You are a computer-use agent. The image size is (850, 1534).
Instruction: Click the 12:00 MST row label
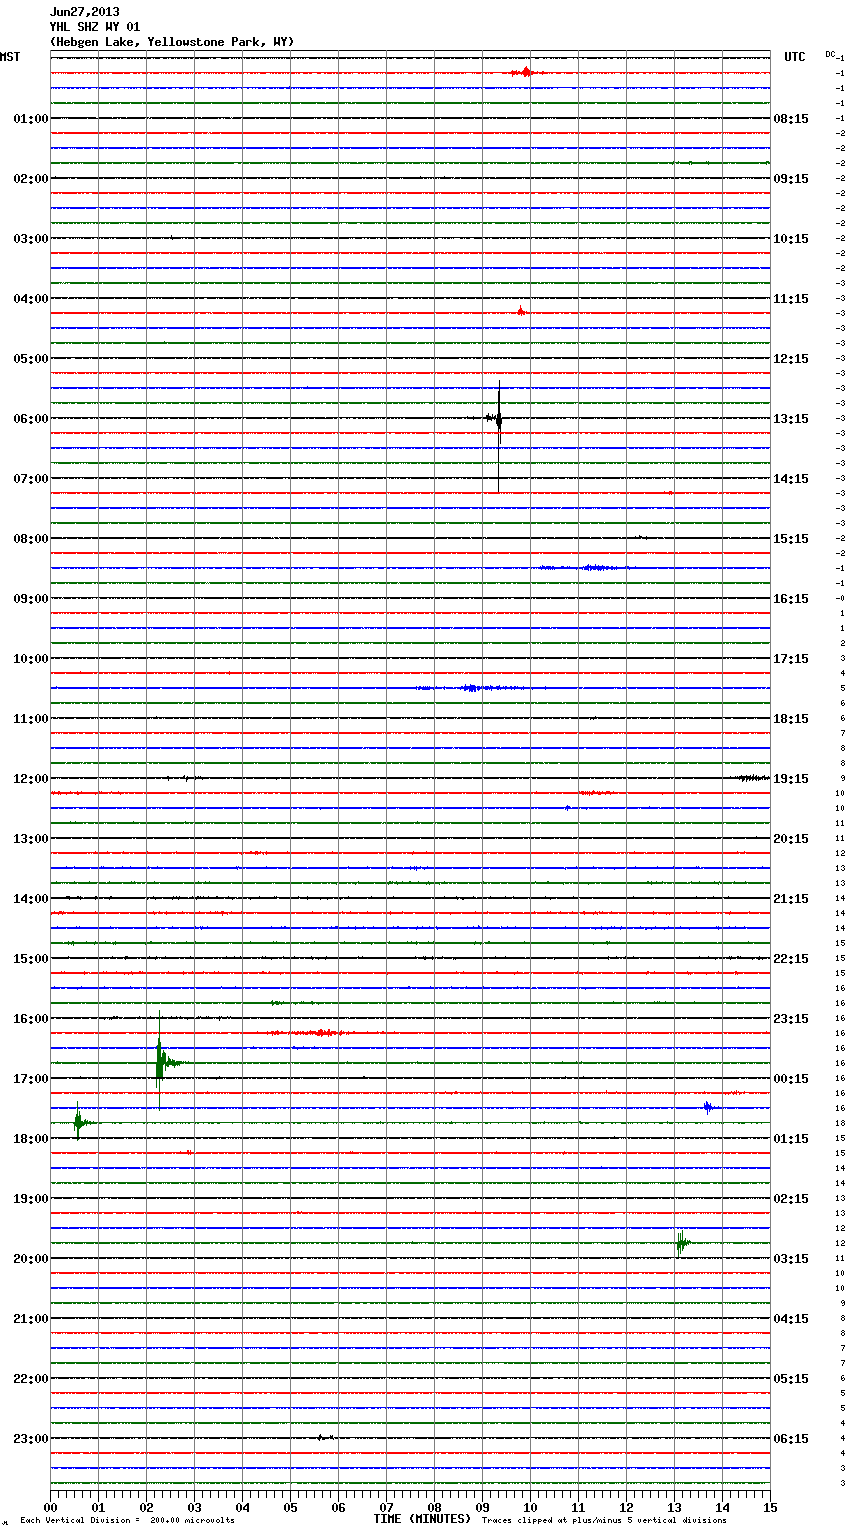coord(31,779)
